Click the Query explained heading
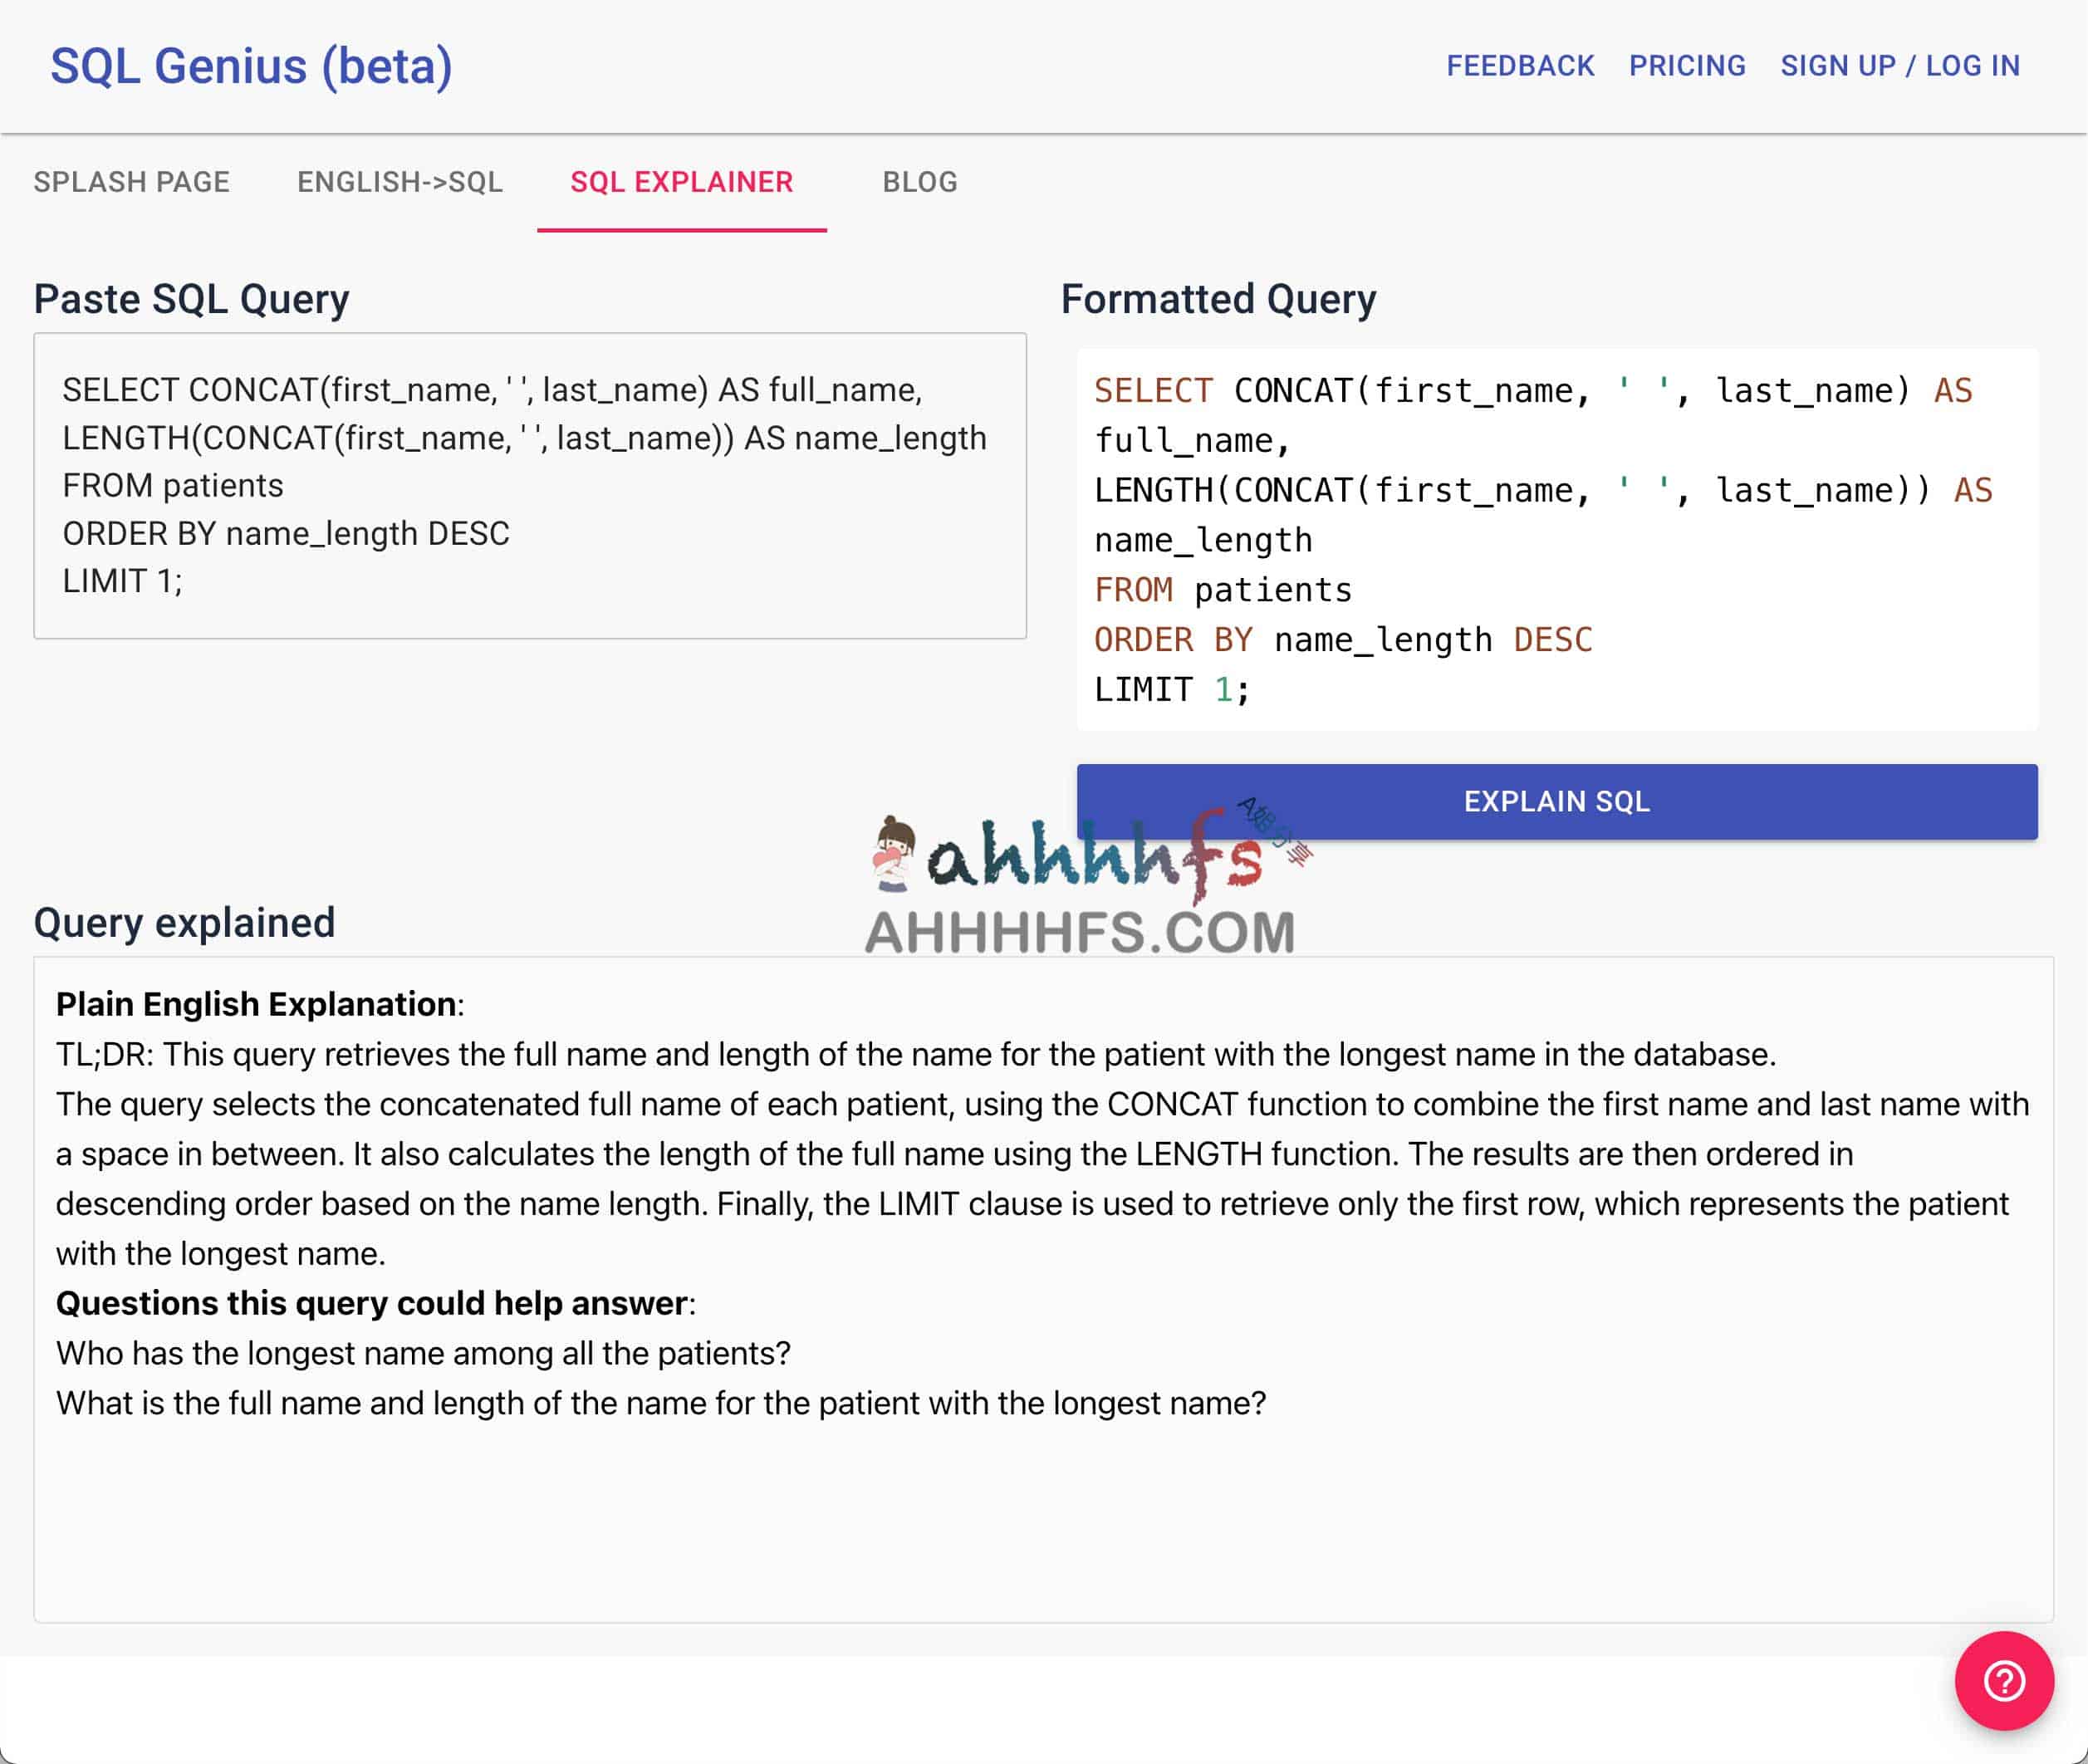 pyautogui.click(x=185, y=922)
